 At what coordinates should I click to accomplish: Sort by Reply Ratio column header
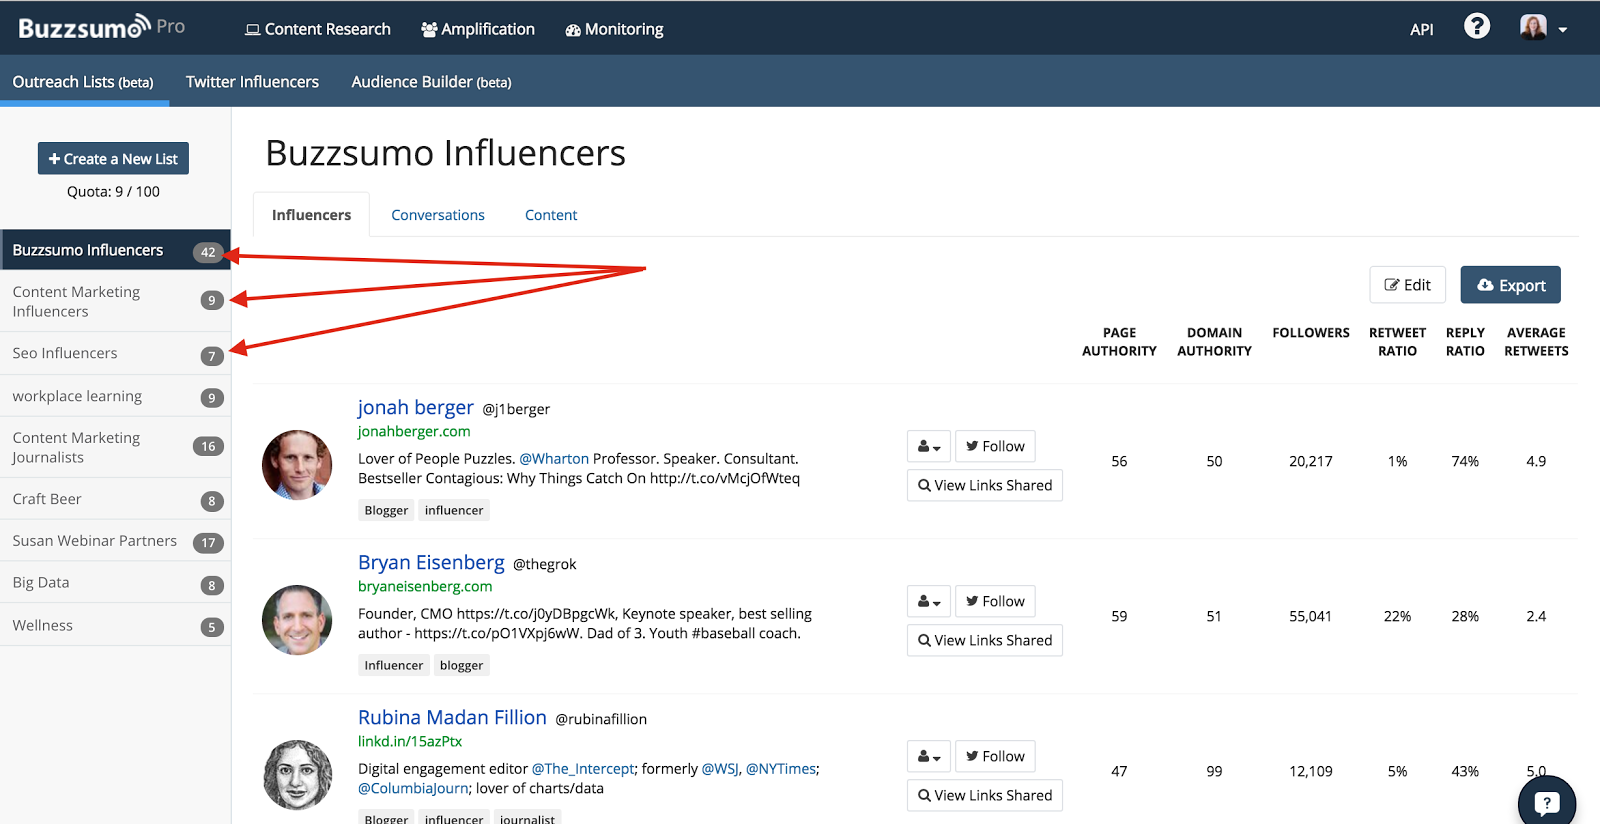(x=1465, y=341)
